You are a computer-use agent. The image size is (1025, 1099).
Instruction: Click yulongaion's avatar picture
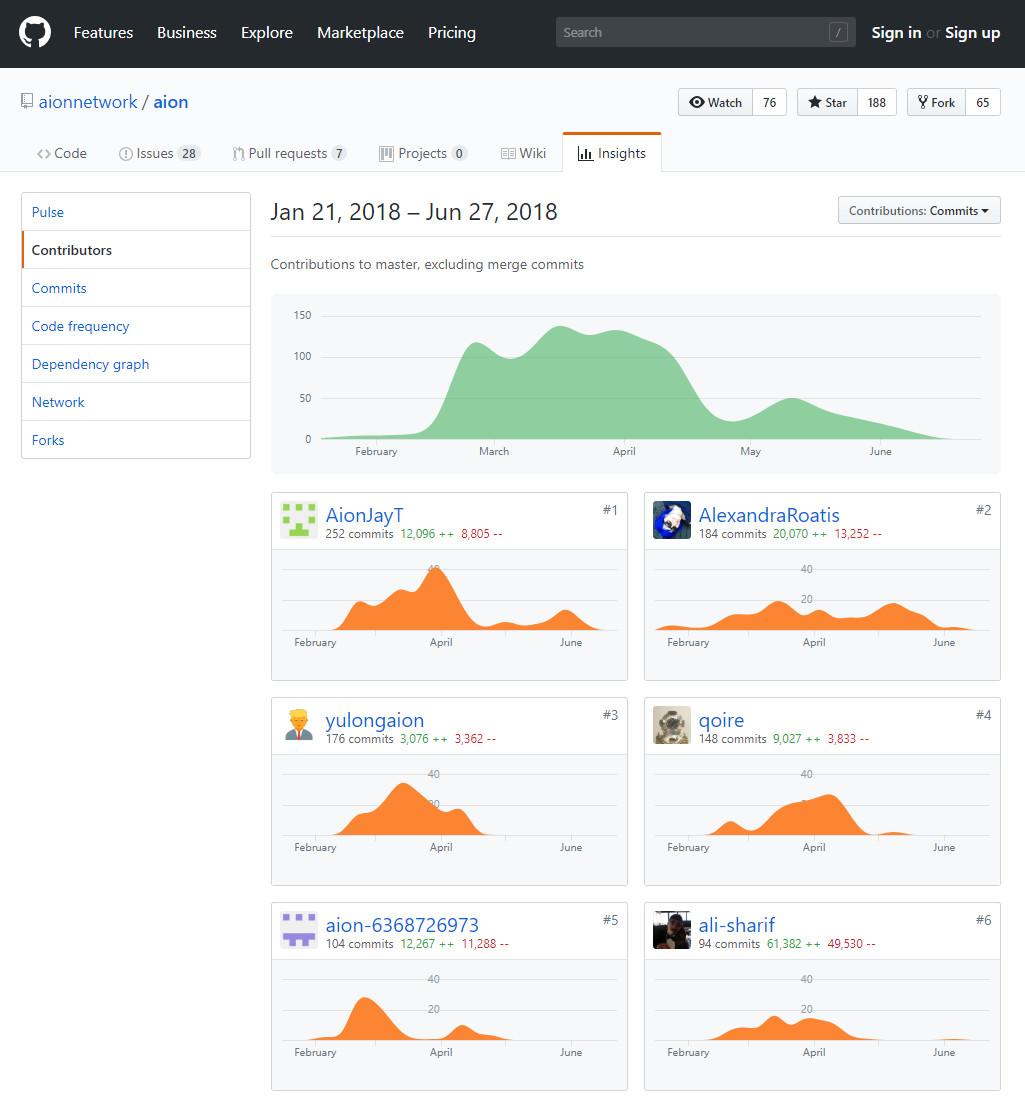click(299, 725)
